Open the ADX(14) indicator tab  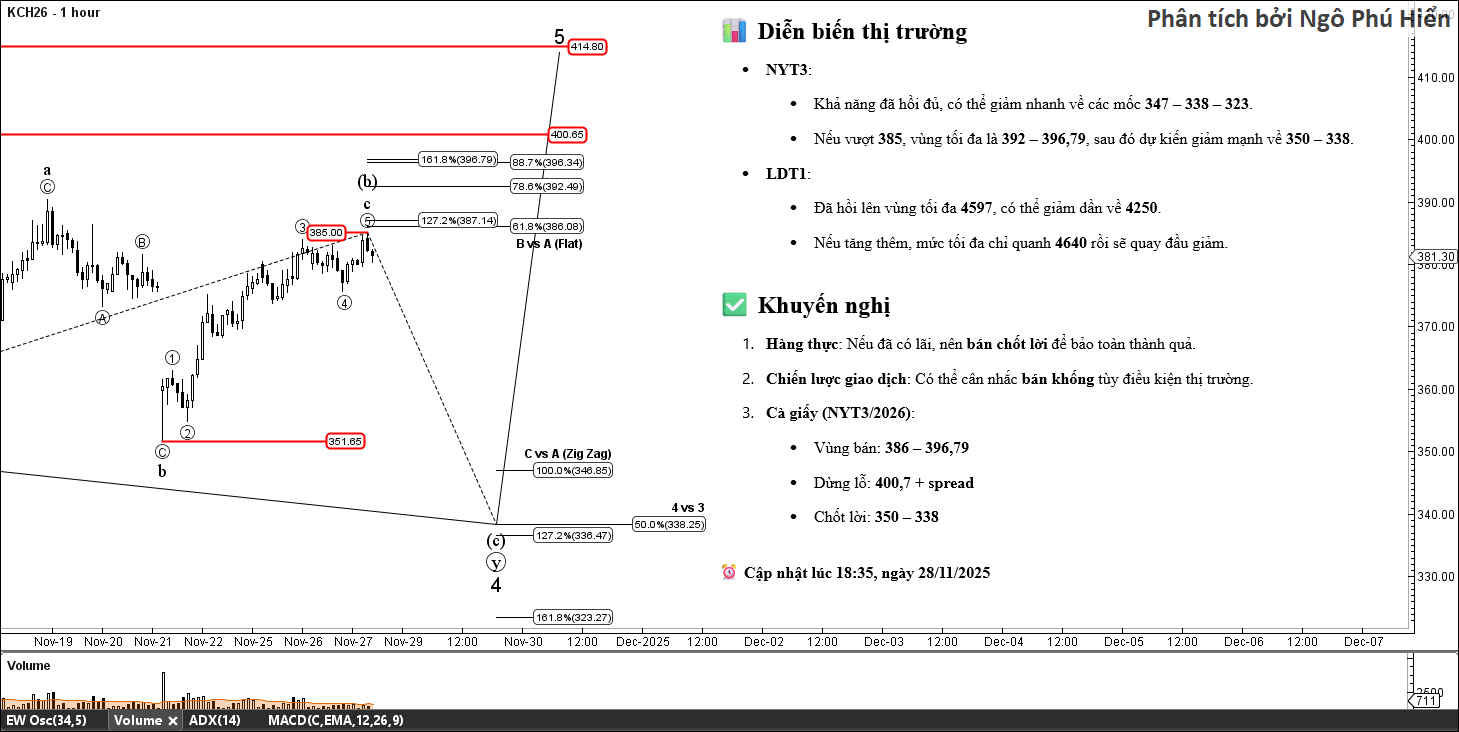pyautogui.click(x=214, y=720)
